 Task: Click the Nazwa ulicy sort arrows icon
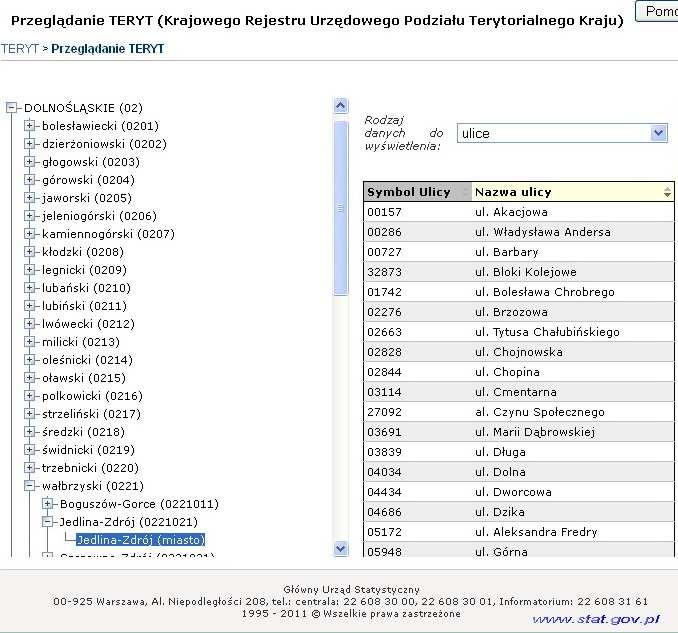point(667,192)
